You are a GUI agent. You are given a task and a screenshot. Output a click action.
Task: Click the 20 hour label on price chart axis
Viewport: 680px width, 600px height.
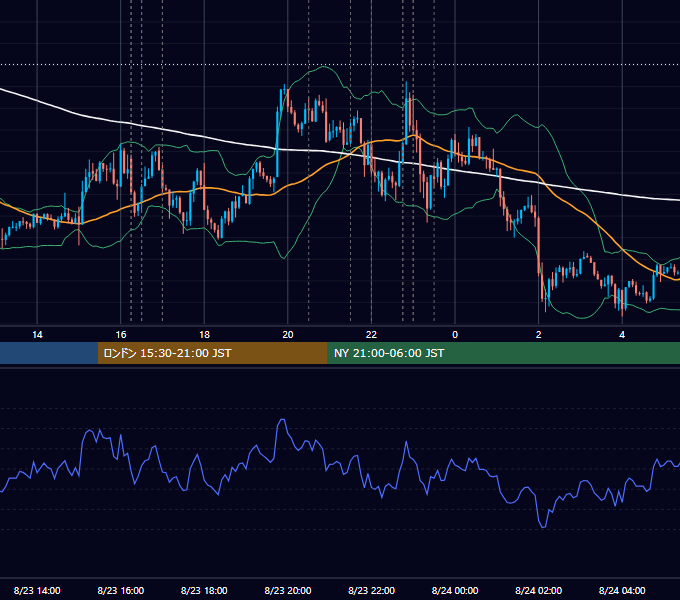coord(288,335)
